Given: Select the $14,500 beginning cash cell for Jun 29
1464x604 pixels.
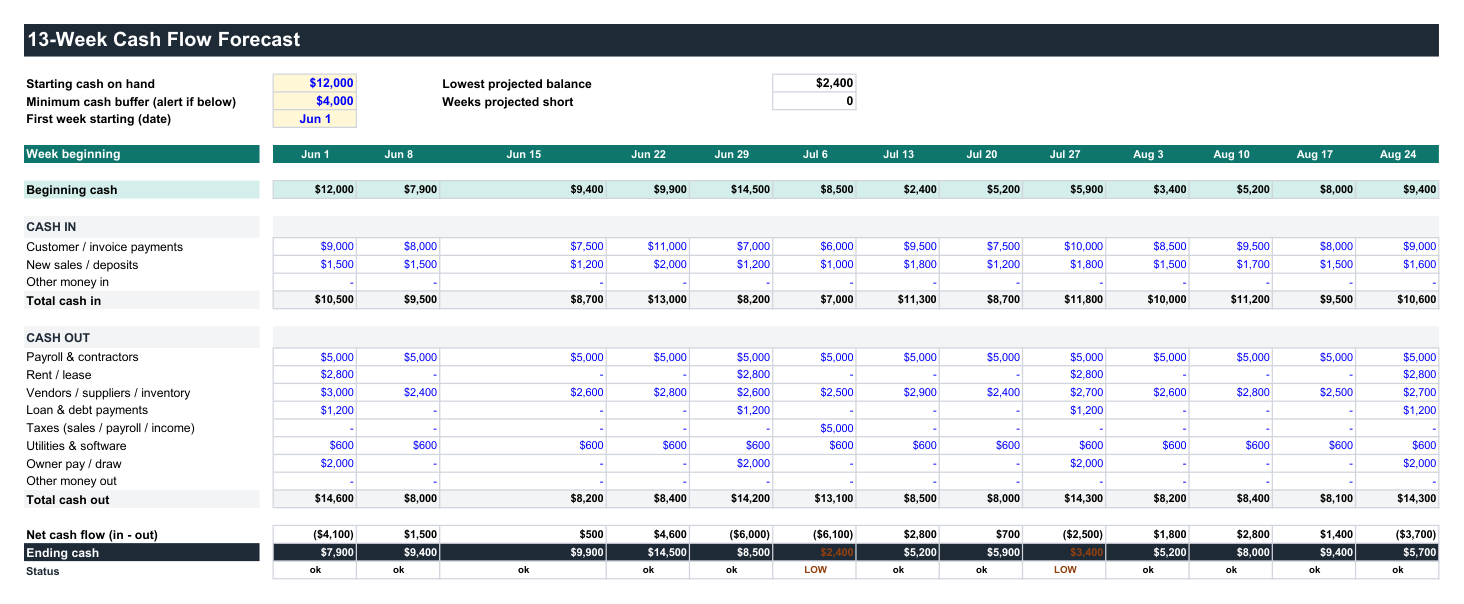Looking at the screenshot, I should click(731, 189).
